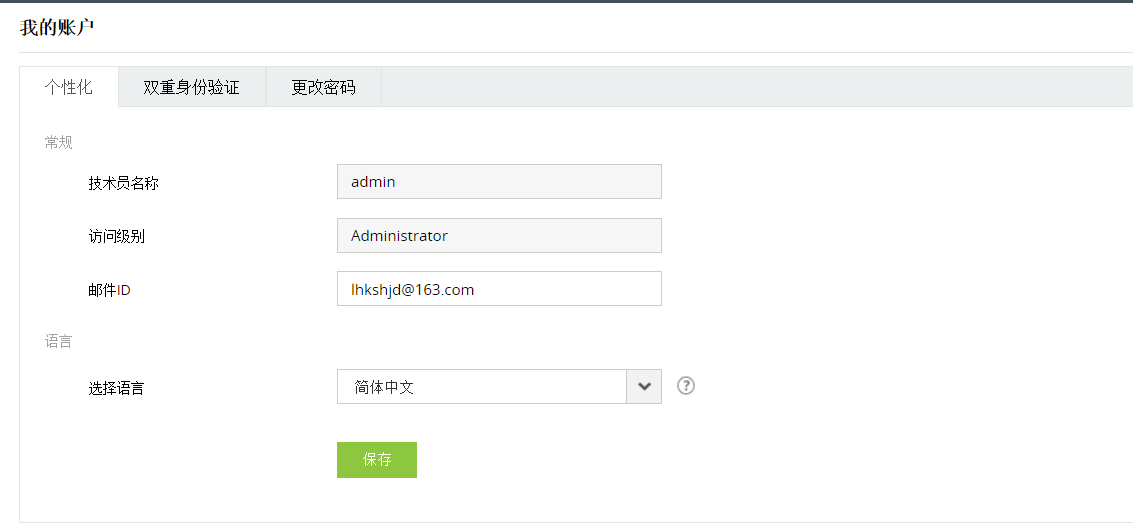This screenshot has height=525, width=1133.
Task: Click the blank header area beside 我的账户
Action: pos(600,27)
